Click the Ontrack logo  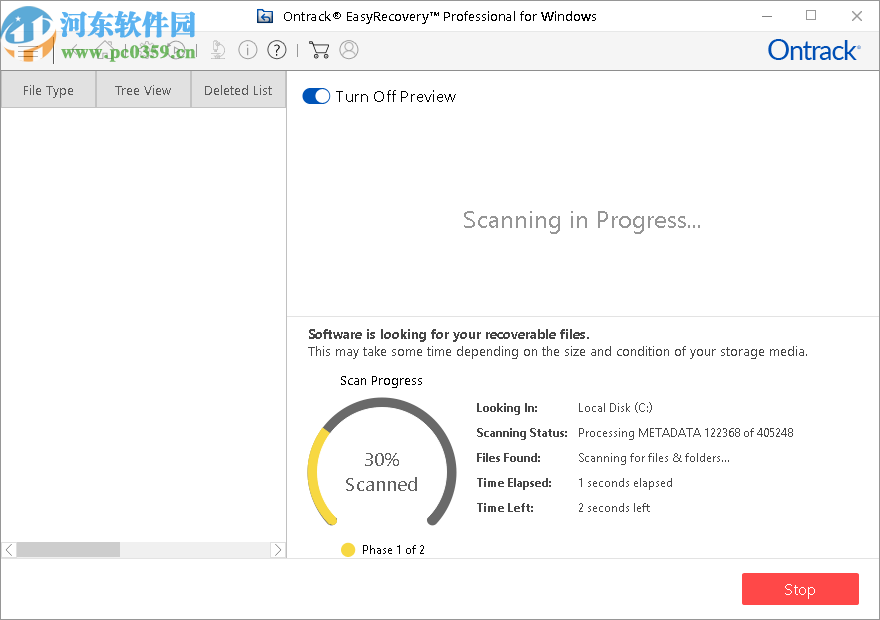[x=812, y=50]
